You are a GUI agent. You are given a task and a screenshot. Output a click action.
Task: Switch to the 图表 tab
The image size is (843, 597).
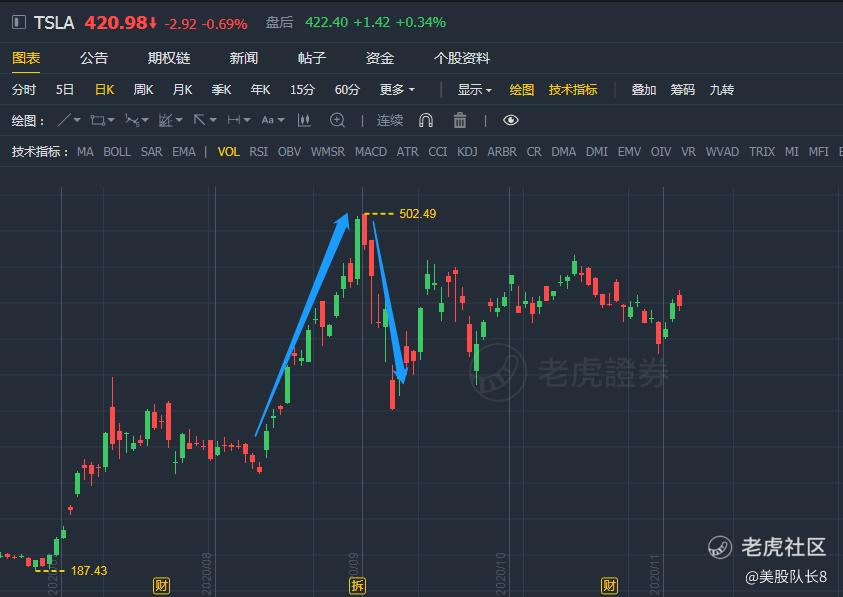[26, 58]
